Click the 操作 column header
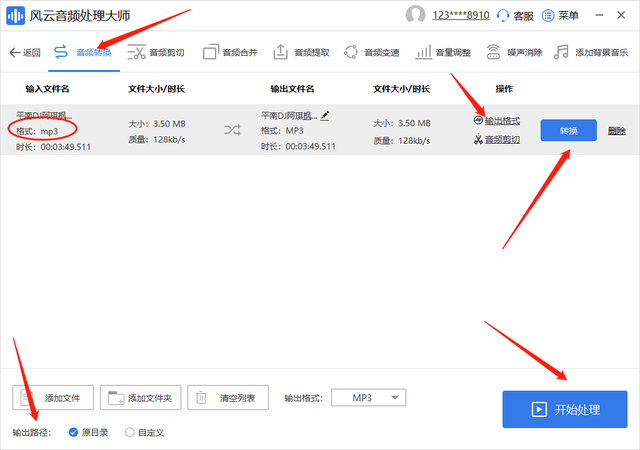 (x=504, y=89)
